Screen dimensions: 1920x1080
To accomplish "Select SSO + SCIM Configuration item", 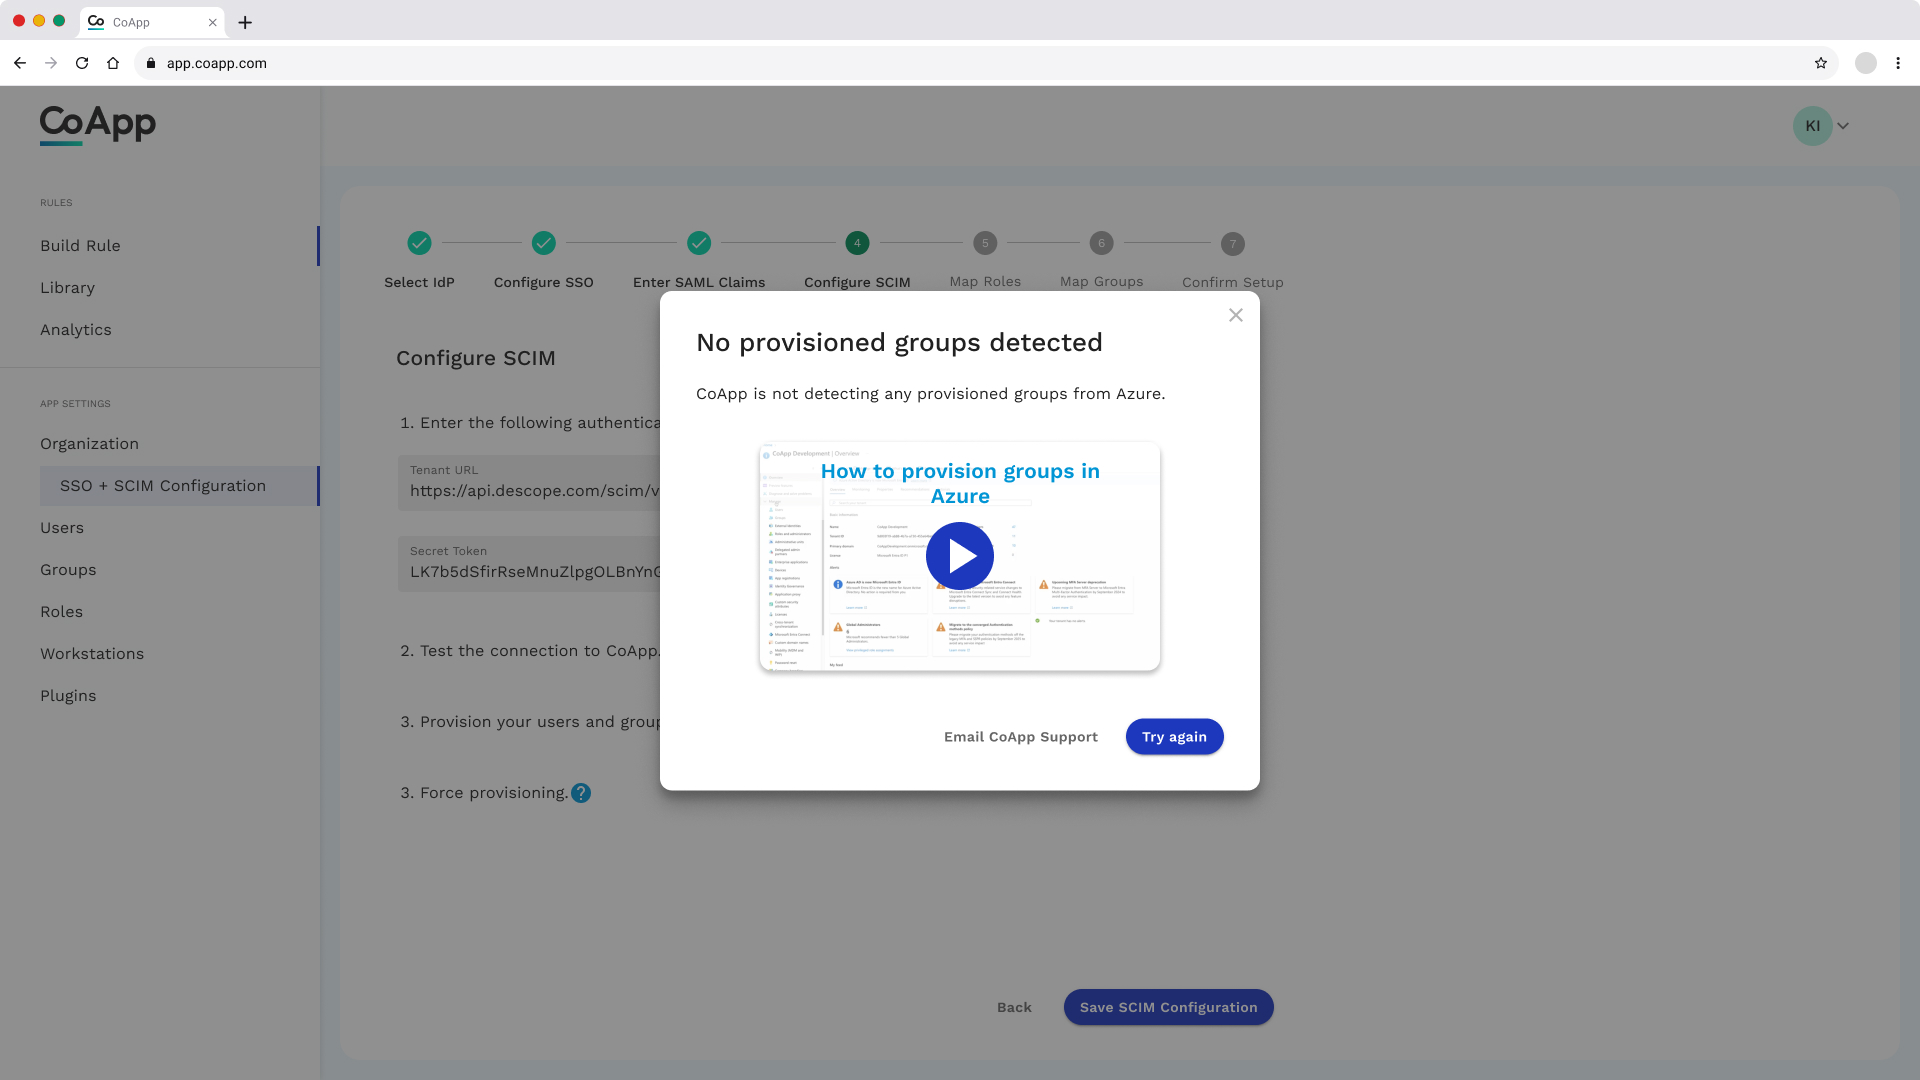I will point(180,486).
